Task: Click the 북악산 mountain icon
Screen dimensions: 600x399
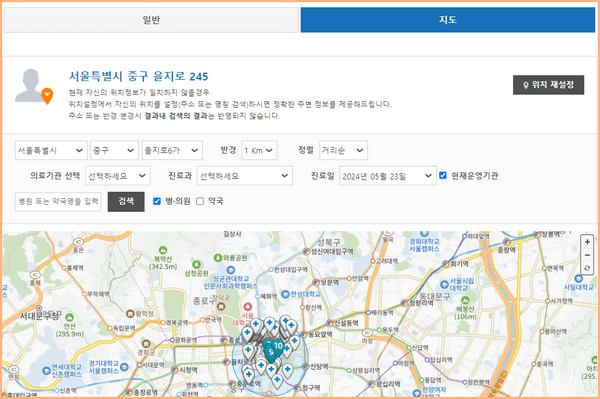Action: click(163, 250)
